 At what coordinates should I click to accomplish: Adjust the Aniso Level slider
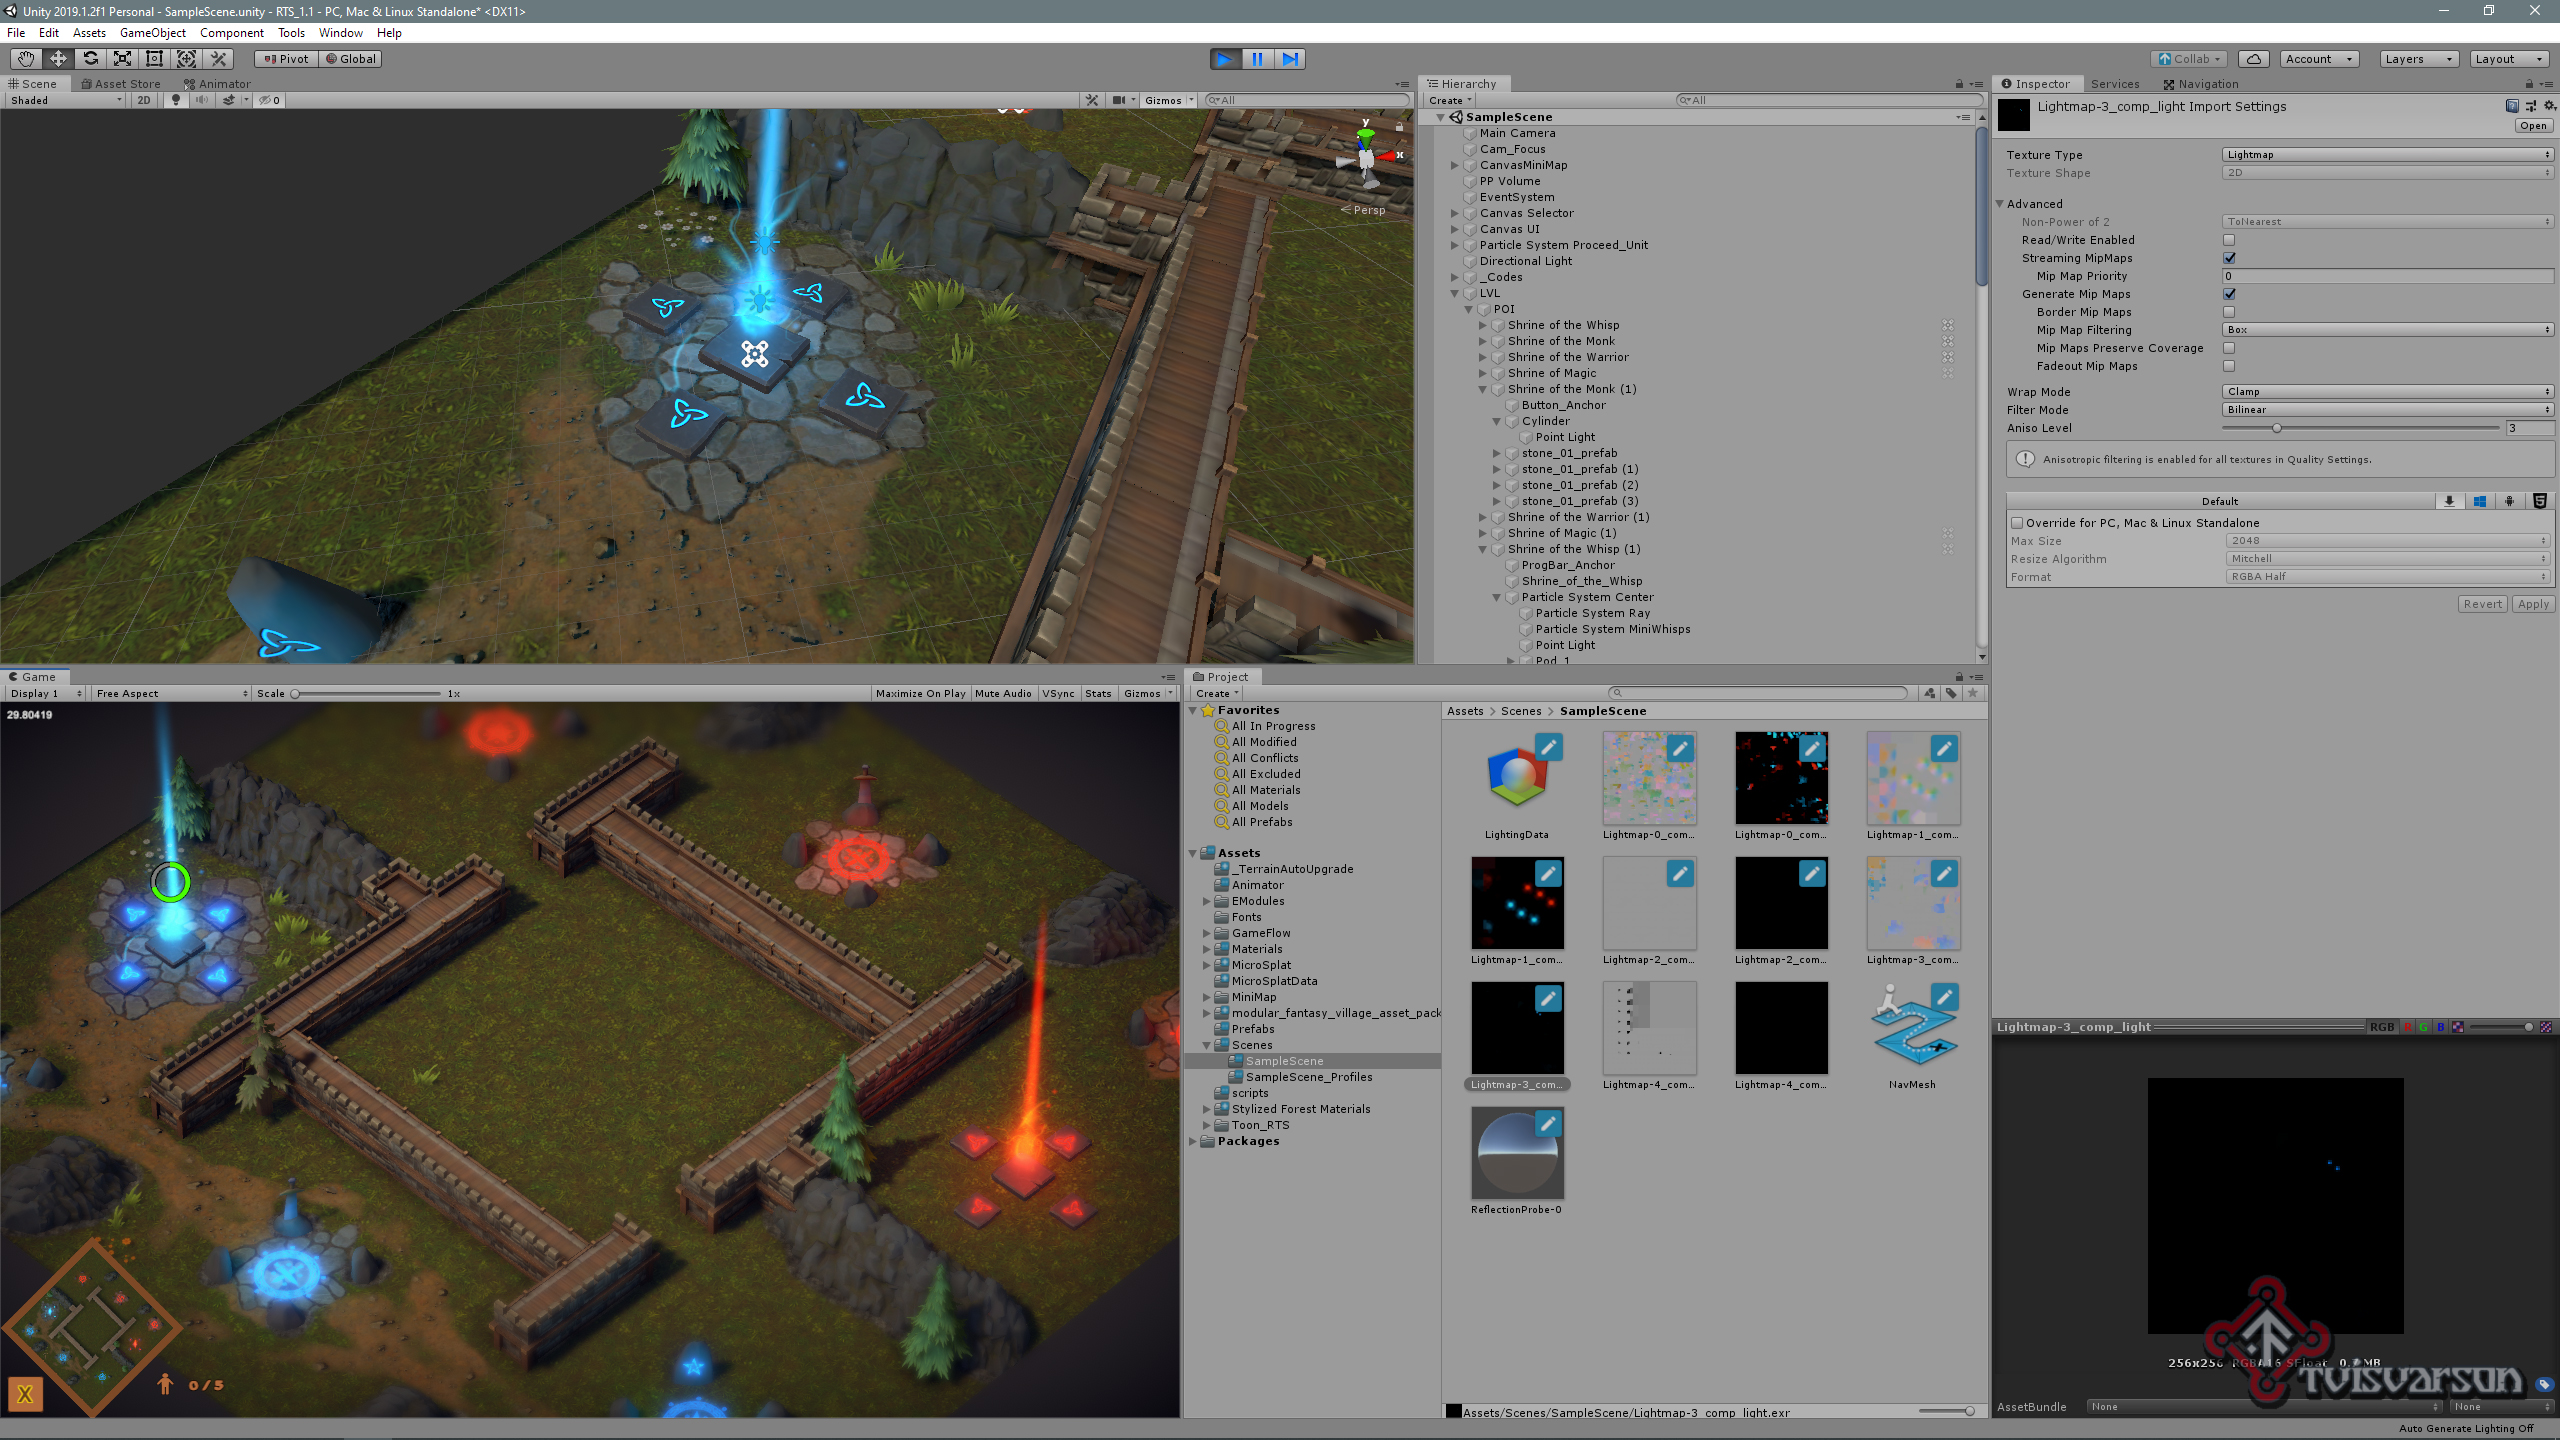point(2277,428)
